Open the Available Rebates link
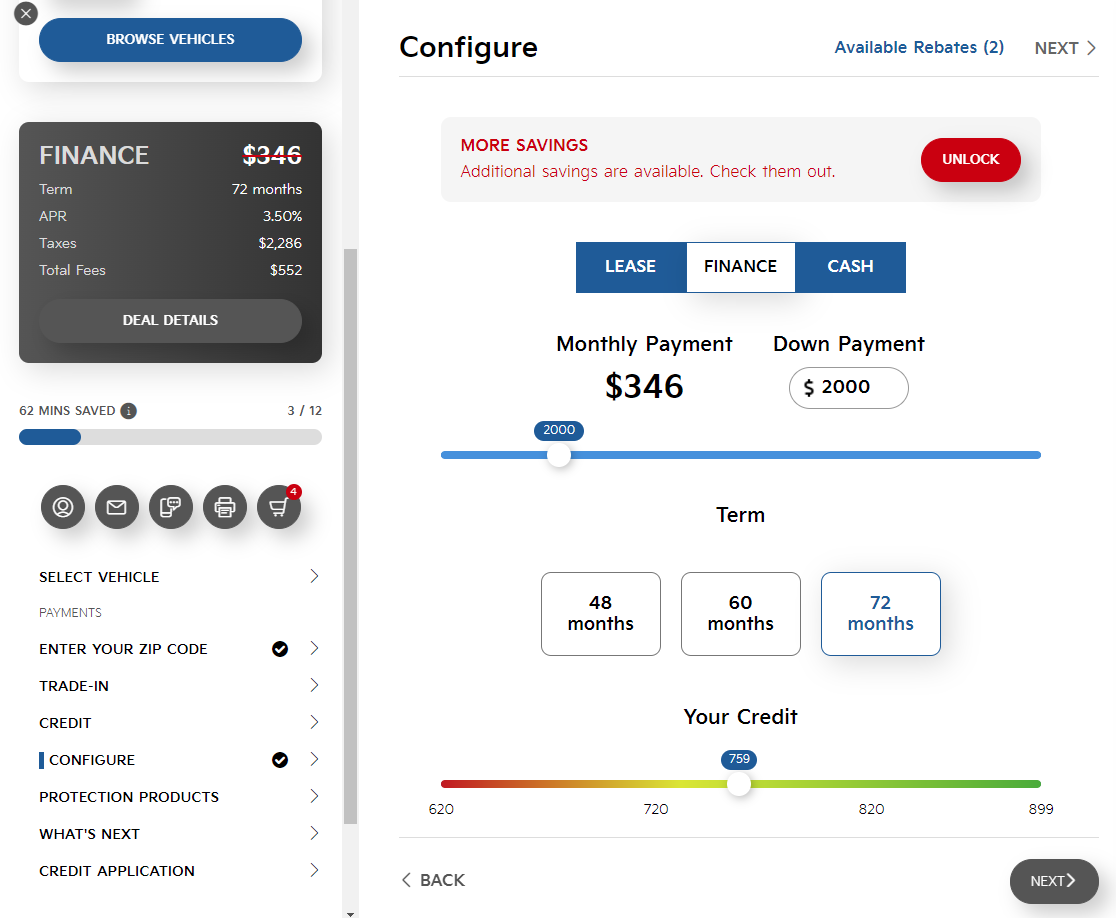This screenshot has width=1116, height=918. pos(919,48)
